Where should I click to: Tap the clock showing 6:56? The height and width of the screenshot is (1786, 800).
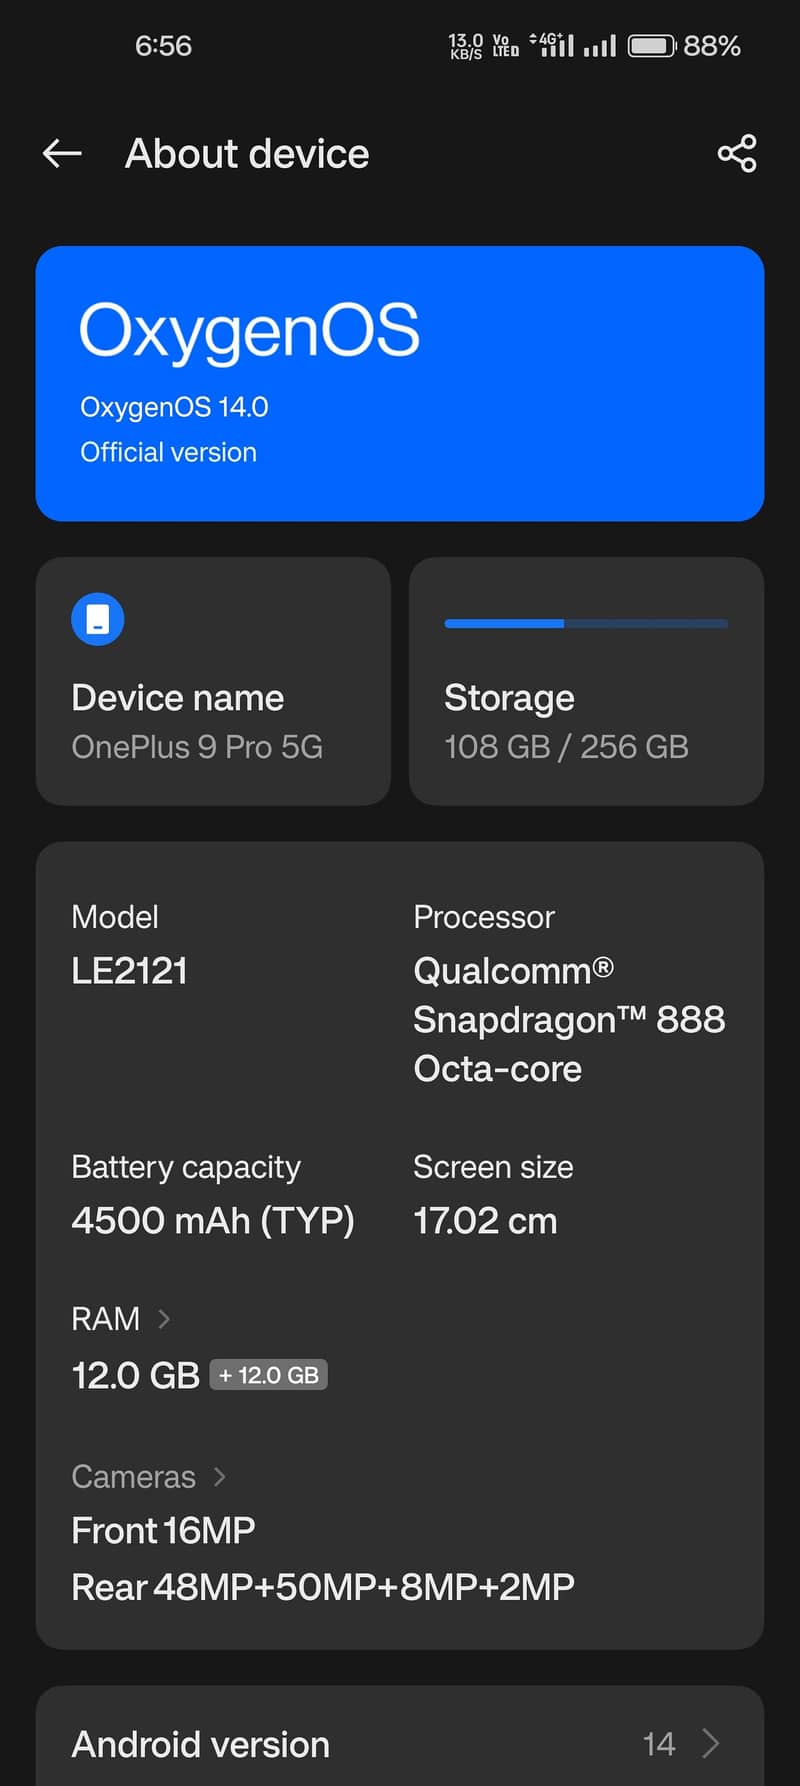(x=163, y=45)
